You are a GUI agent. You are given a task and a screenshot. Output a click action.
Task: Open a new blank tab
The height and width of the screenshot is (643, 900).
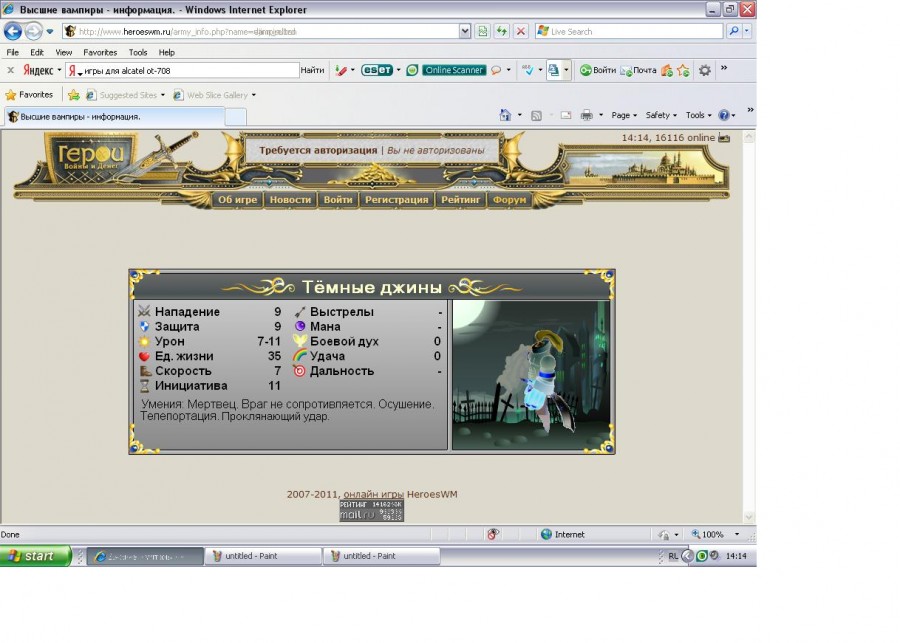click(x=235, y=117)
